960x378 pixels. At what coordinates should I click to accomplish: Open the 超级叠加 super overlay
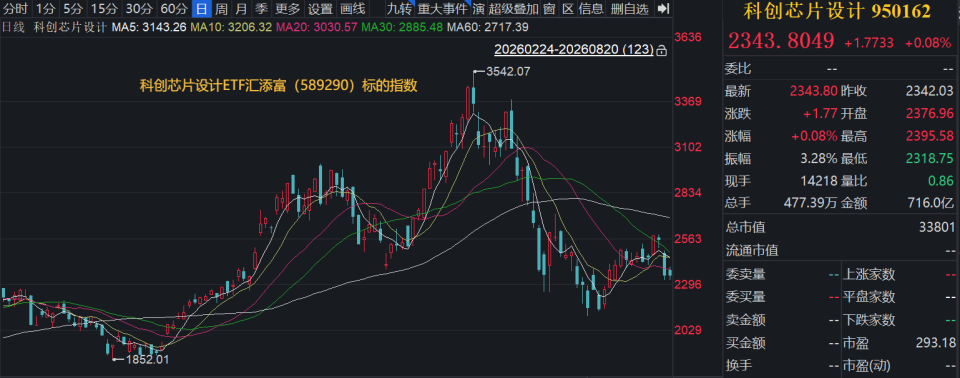(514, 9)
